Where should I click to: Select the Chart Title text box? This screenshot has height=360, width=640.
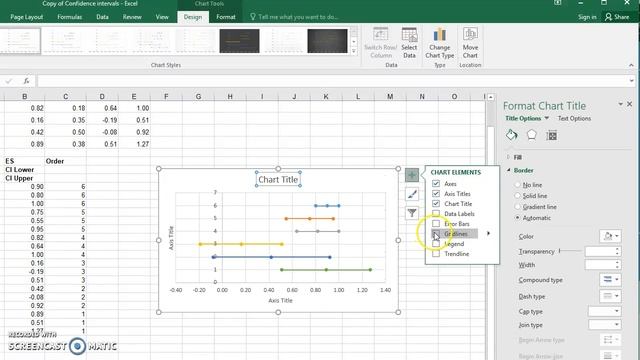[x=278, y=179]
